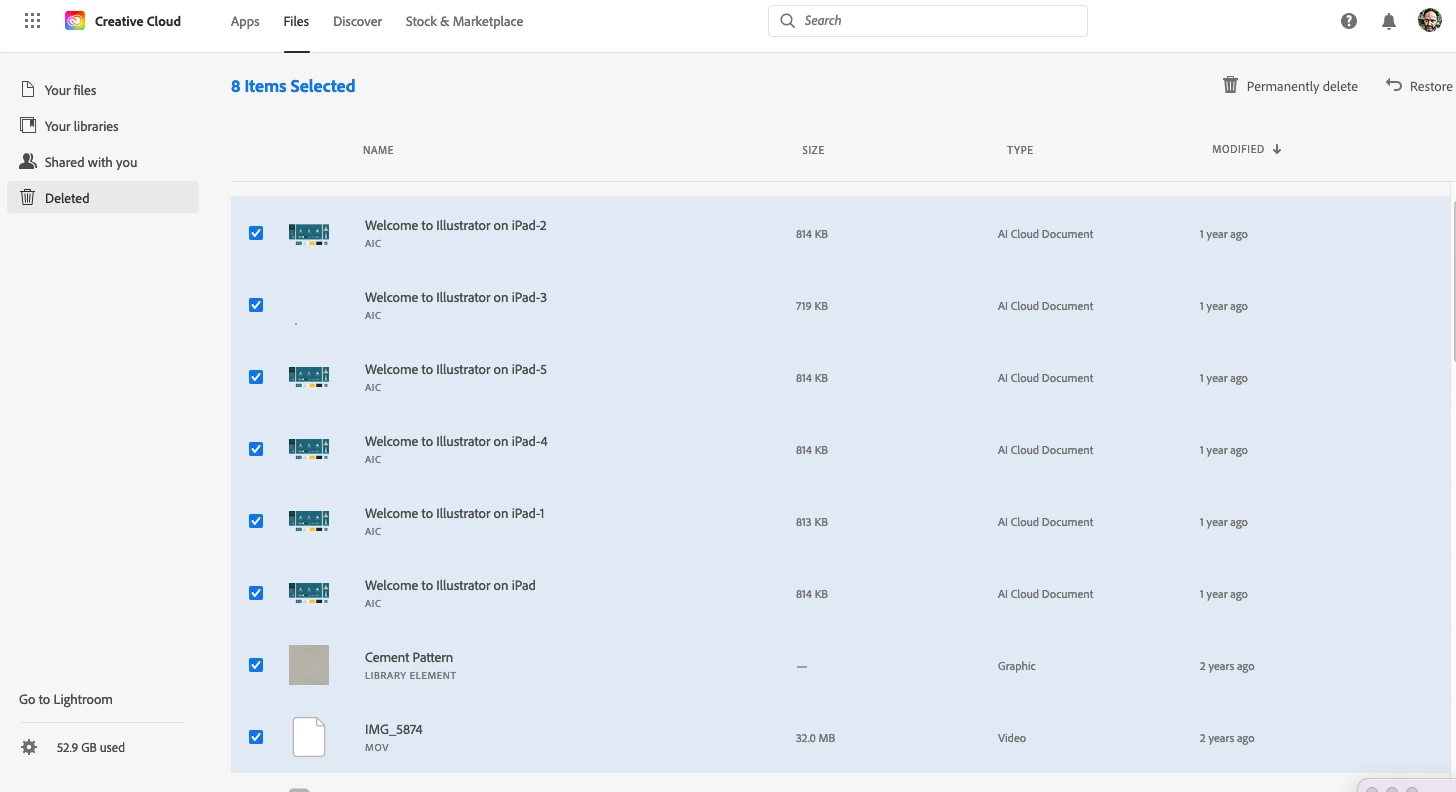Open the Discover tab

358,21
